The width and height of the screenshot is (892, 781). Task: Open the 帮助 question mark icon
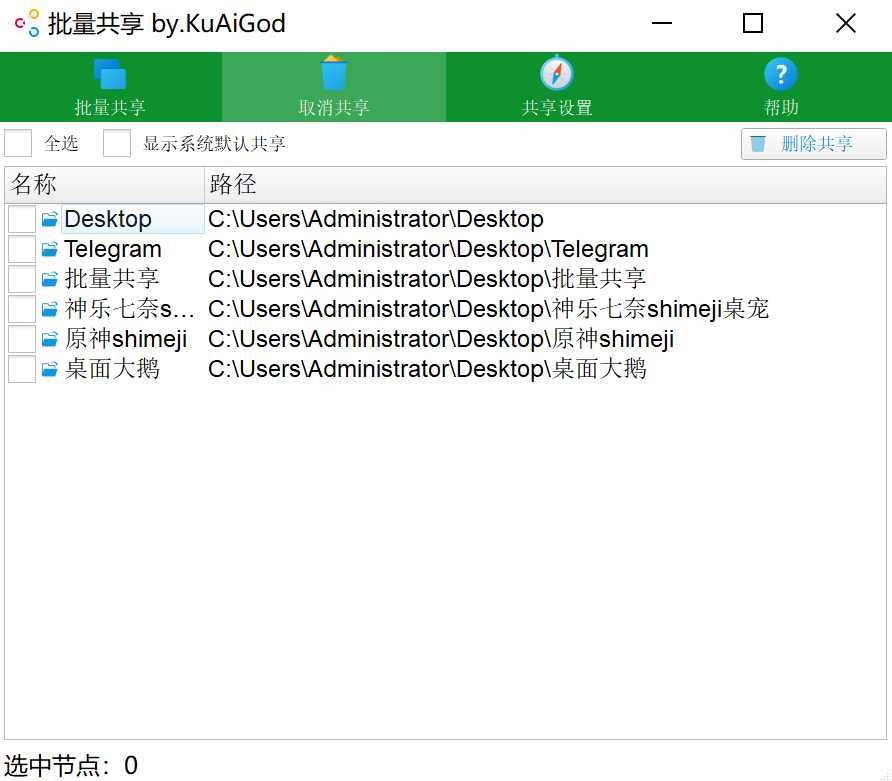(x=780, y=74)
